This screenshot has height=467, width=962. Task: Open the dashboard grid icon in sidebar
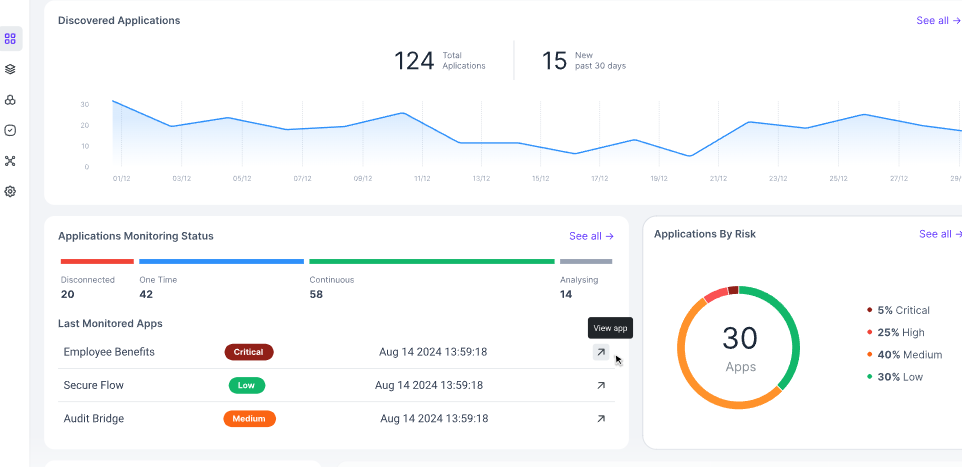[x=10, y=39]
